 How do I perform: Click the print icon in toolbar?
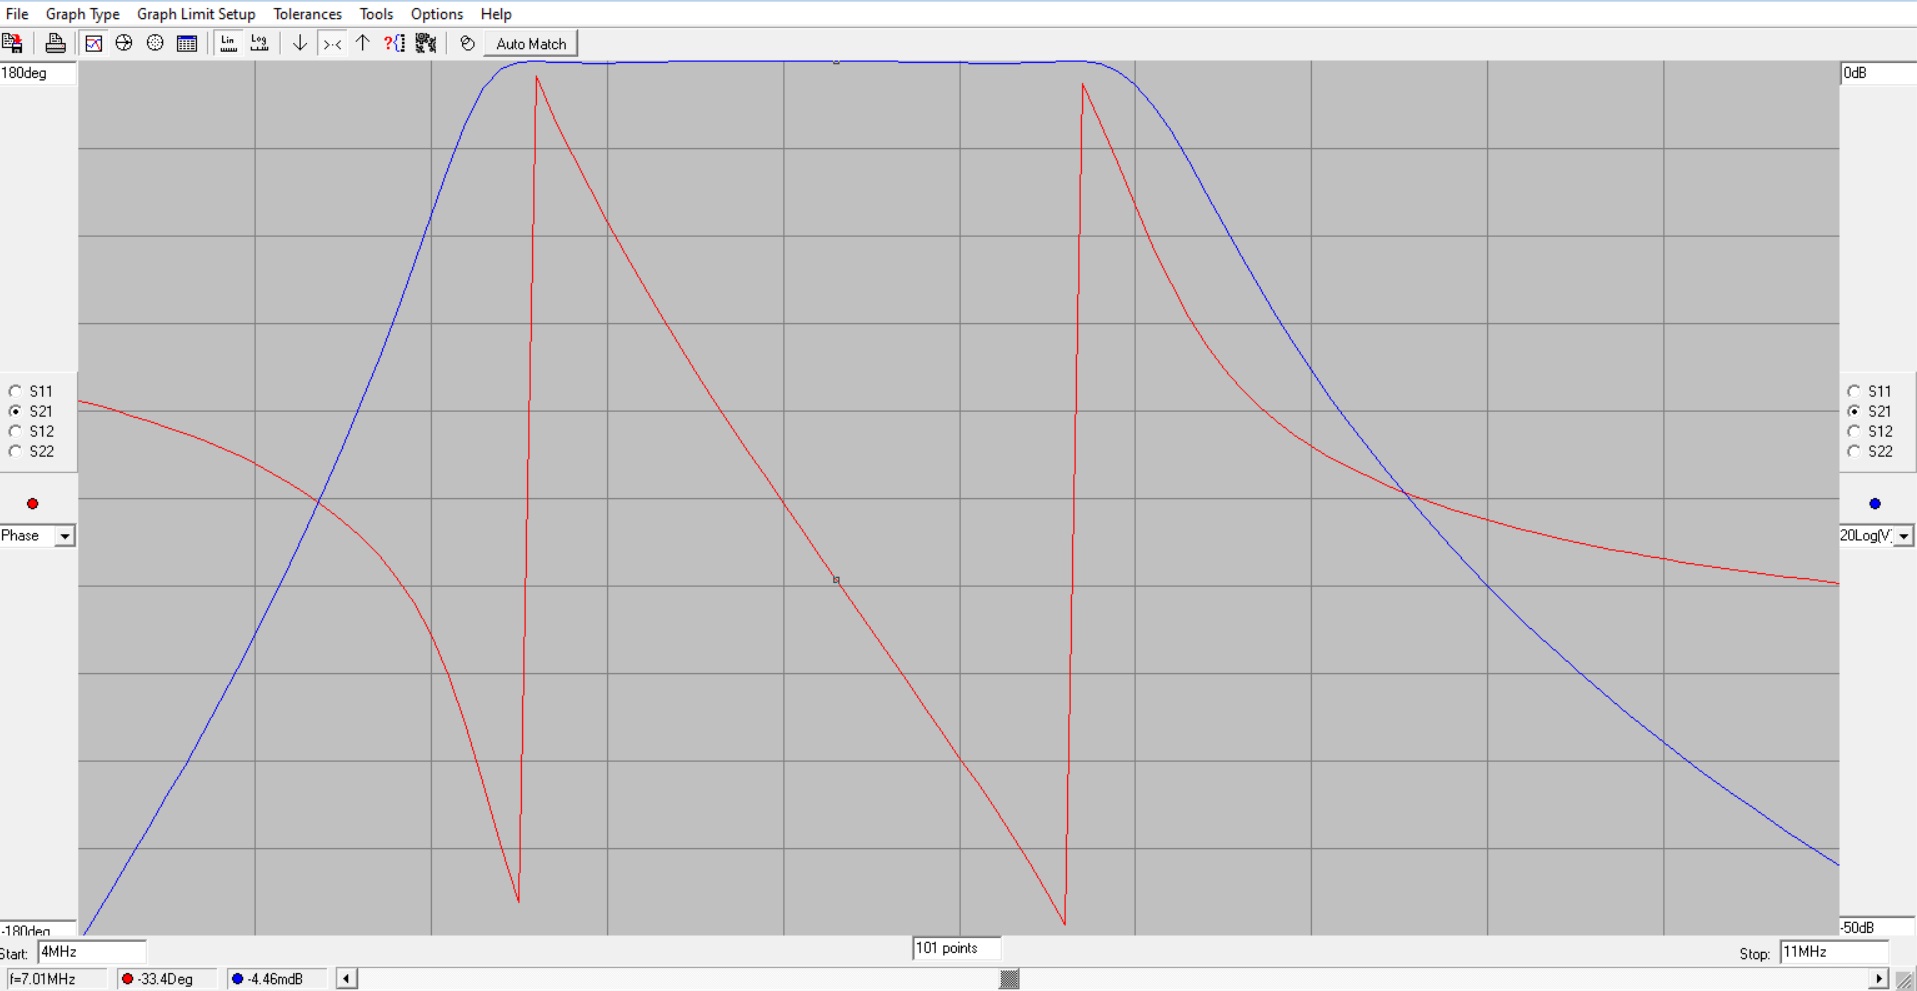(55, 43)
